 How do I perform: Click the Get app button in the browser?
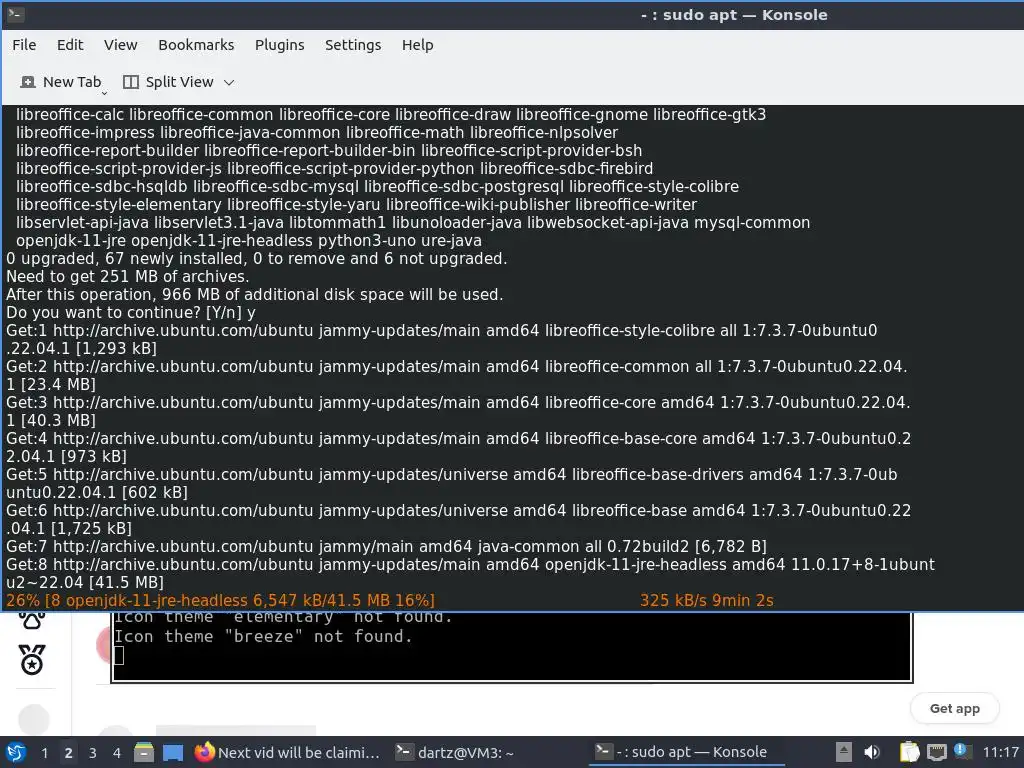[954, 709]
